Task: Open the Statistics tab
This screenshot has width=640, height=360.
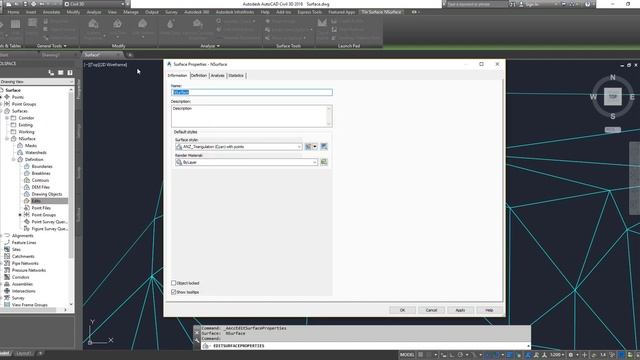Action: (x=236, y=76)
